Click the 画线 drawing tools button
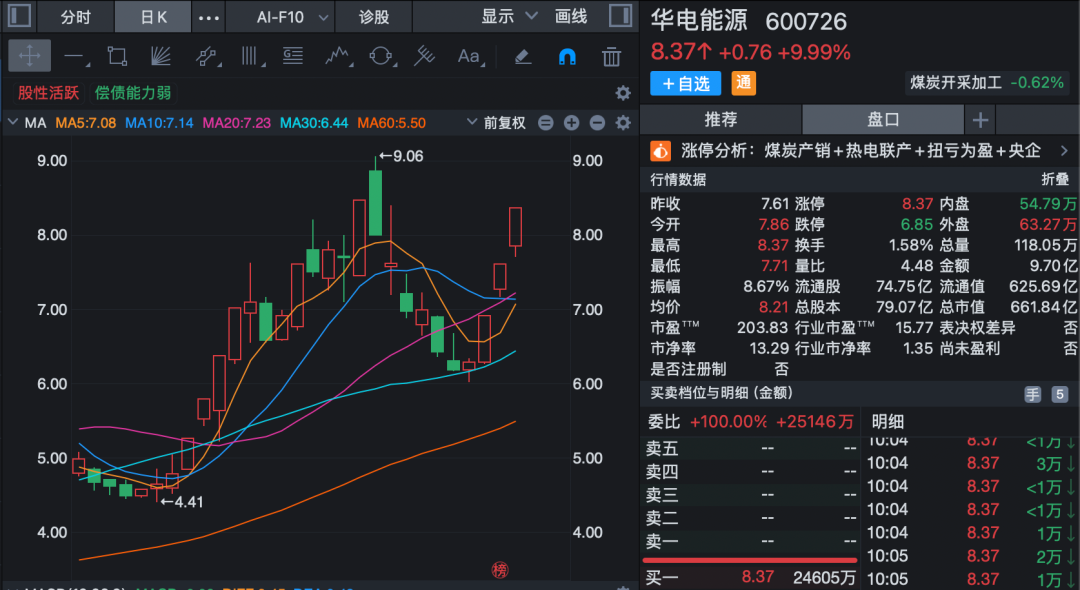The height and width of the screenshot is (590, 1080). [571, 16]
